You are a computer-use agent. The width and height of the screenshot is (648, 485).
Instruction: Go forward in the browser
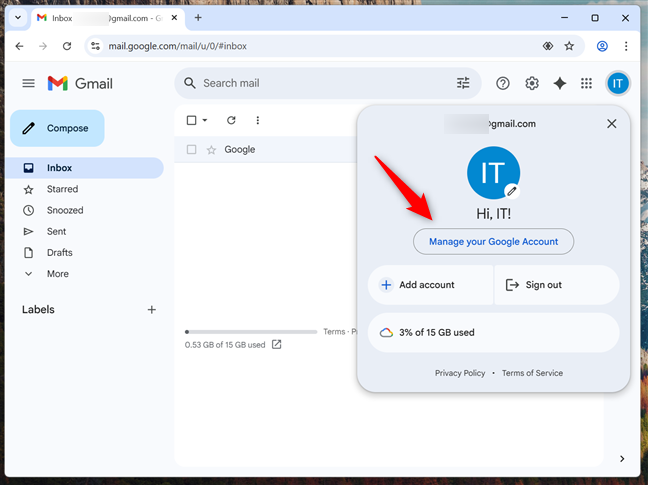pos(43,46)
